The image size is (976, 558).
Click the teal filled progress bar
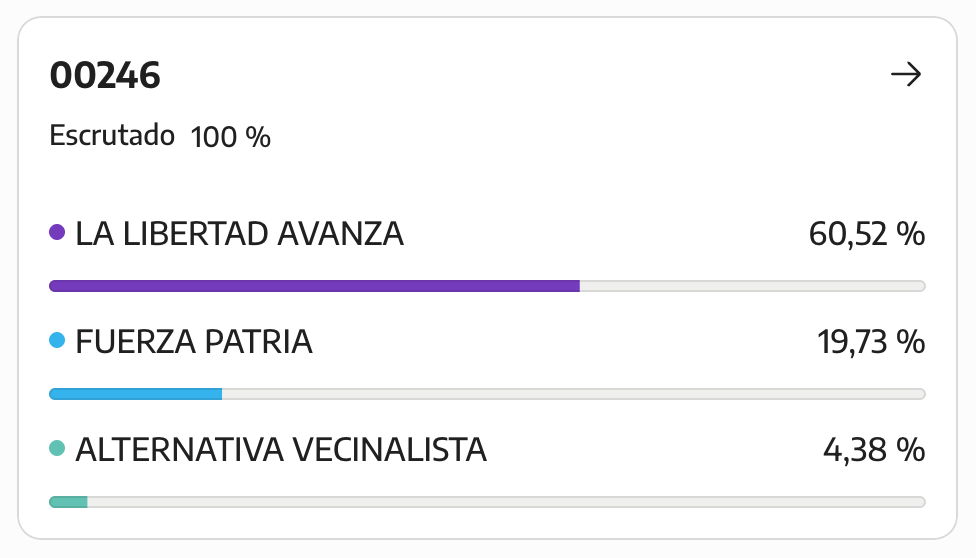pos(68,502)
